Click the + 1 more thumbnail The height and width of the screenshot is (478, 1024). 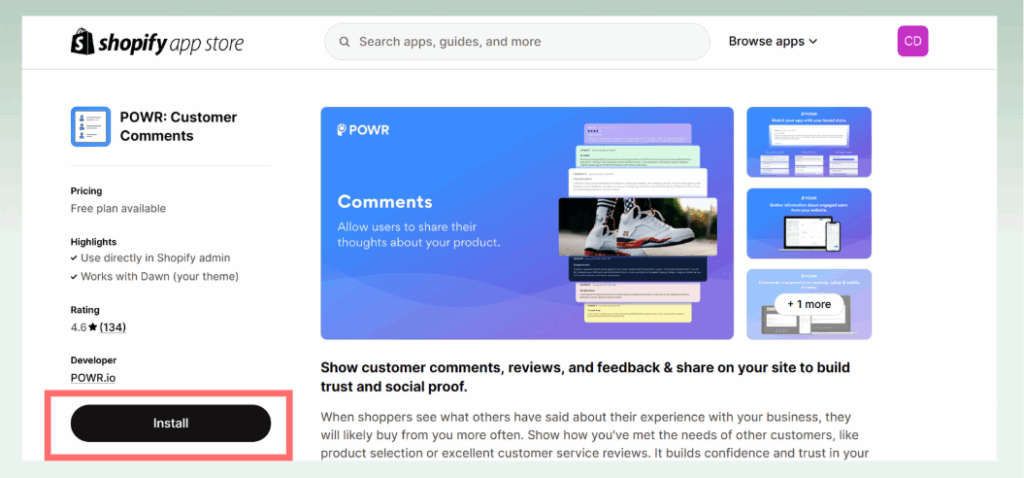(809, 304)
